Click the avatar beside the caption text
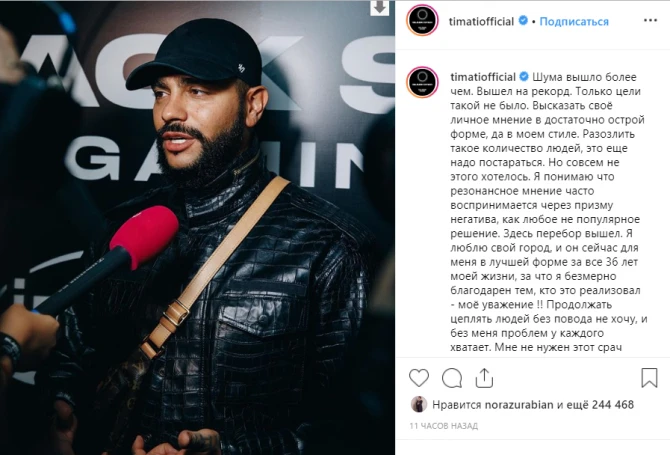Viewport: 670px width, 455px height. [422, 82]
